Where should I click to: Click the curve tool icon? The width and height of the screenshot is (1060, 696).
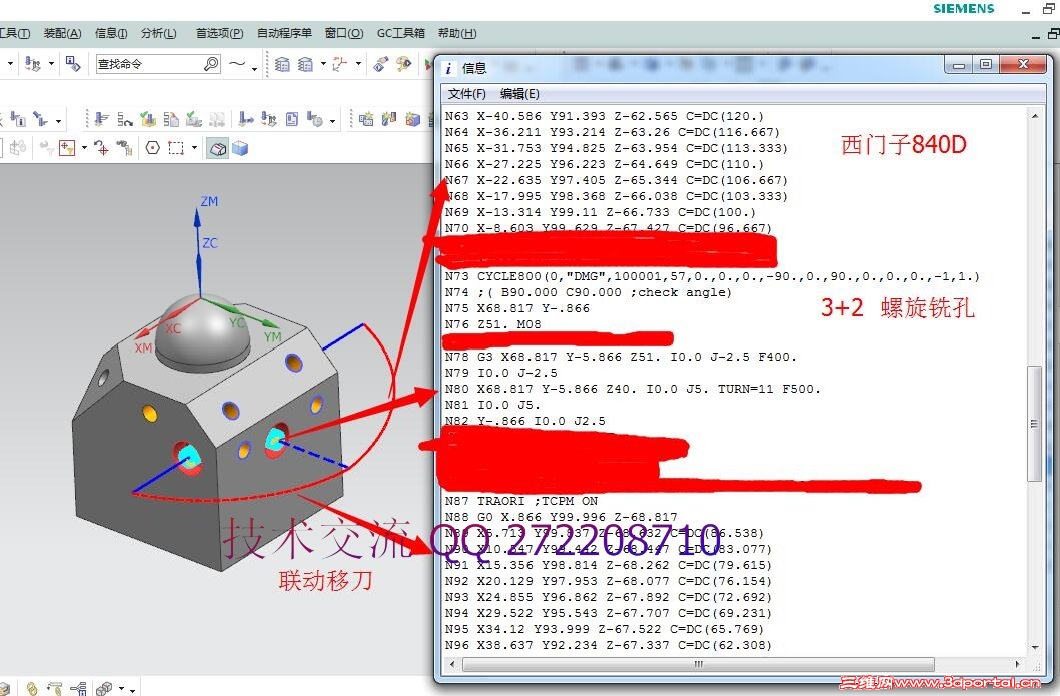point(237,64)
